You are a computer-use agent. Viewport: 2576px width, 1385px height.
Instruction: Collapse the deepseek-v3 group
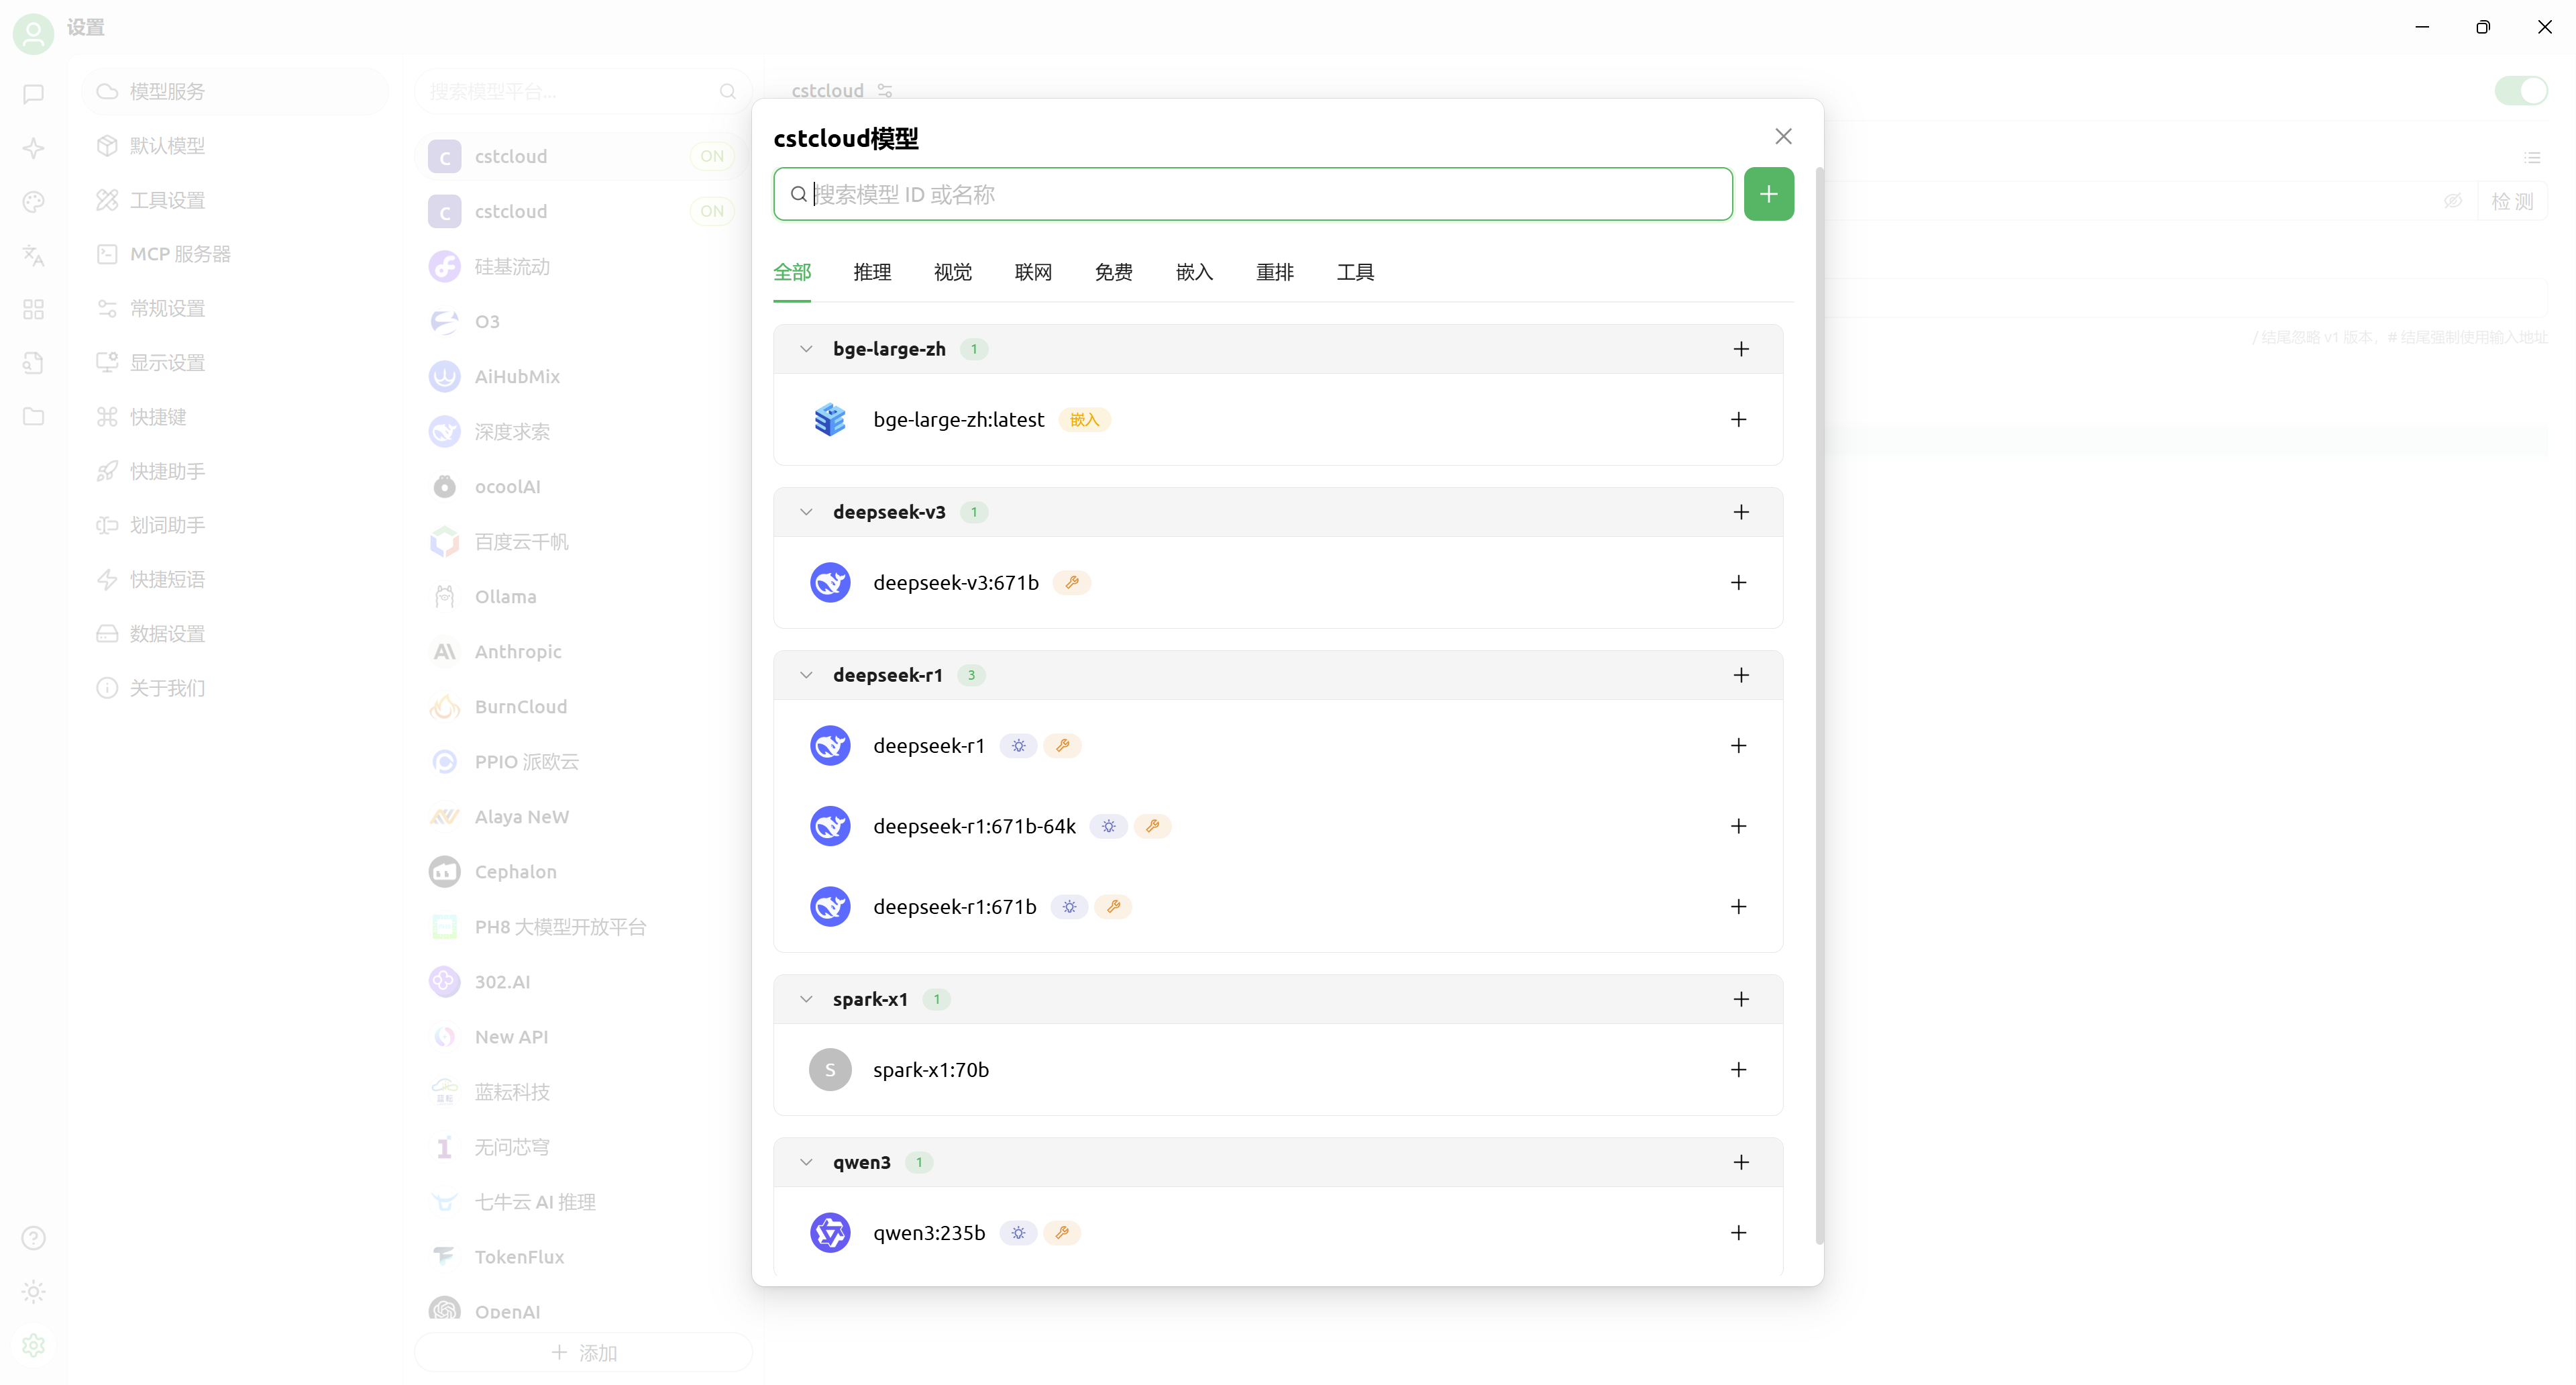point(806,512)
